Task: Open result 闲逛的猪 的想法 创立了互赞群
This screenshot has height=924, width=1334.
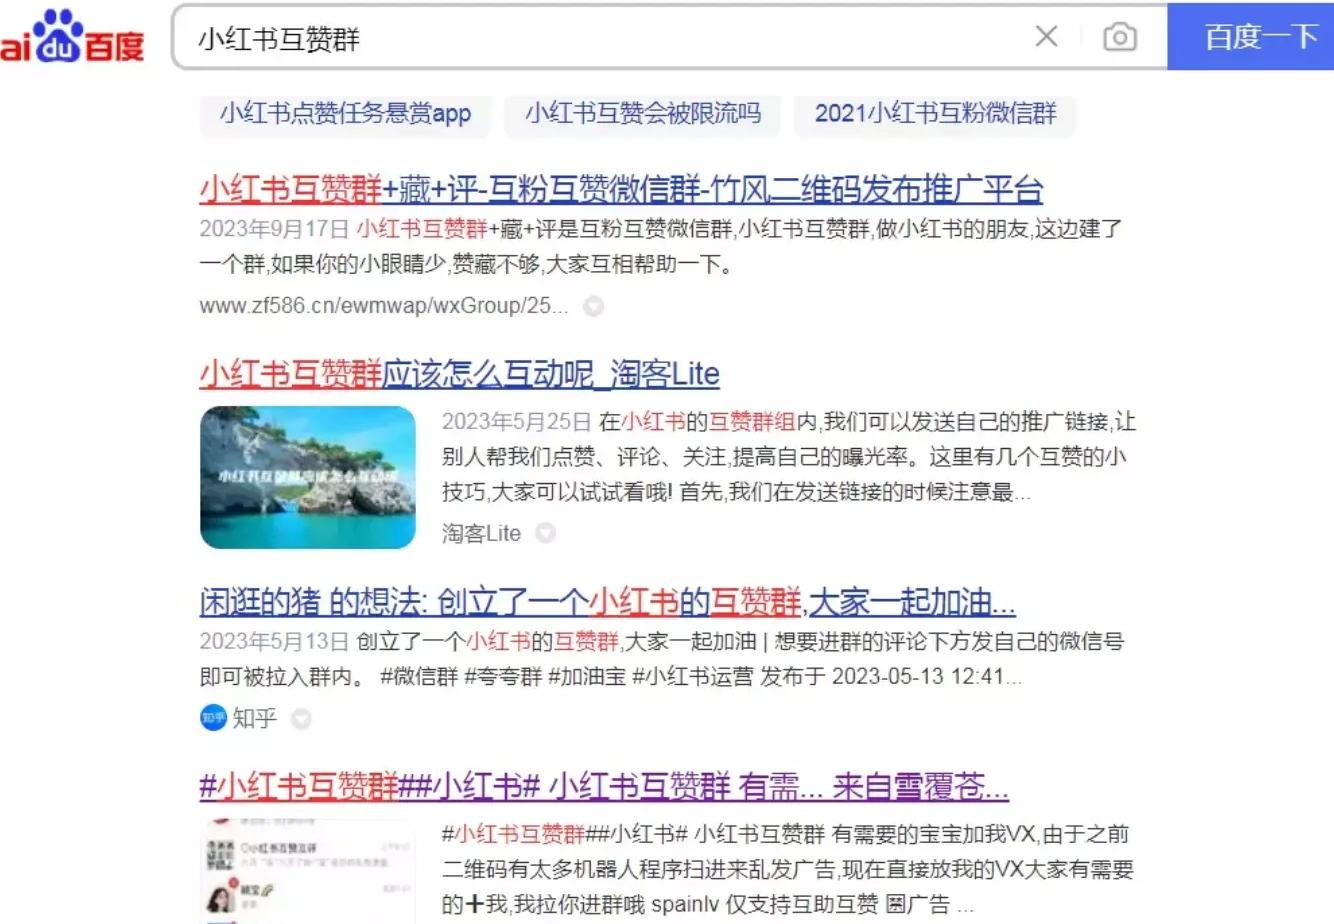Action: (x=608, y=603)
